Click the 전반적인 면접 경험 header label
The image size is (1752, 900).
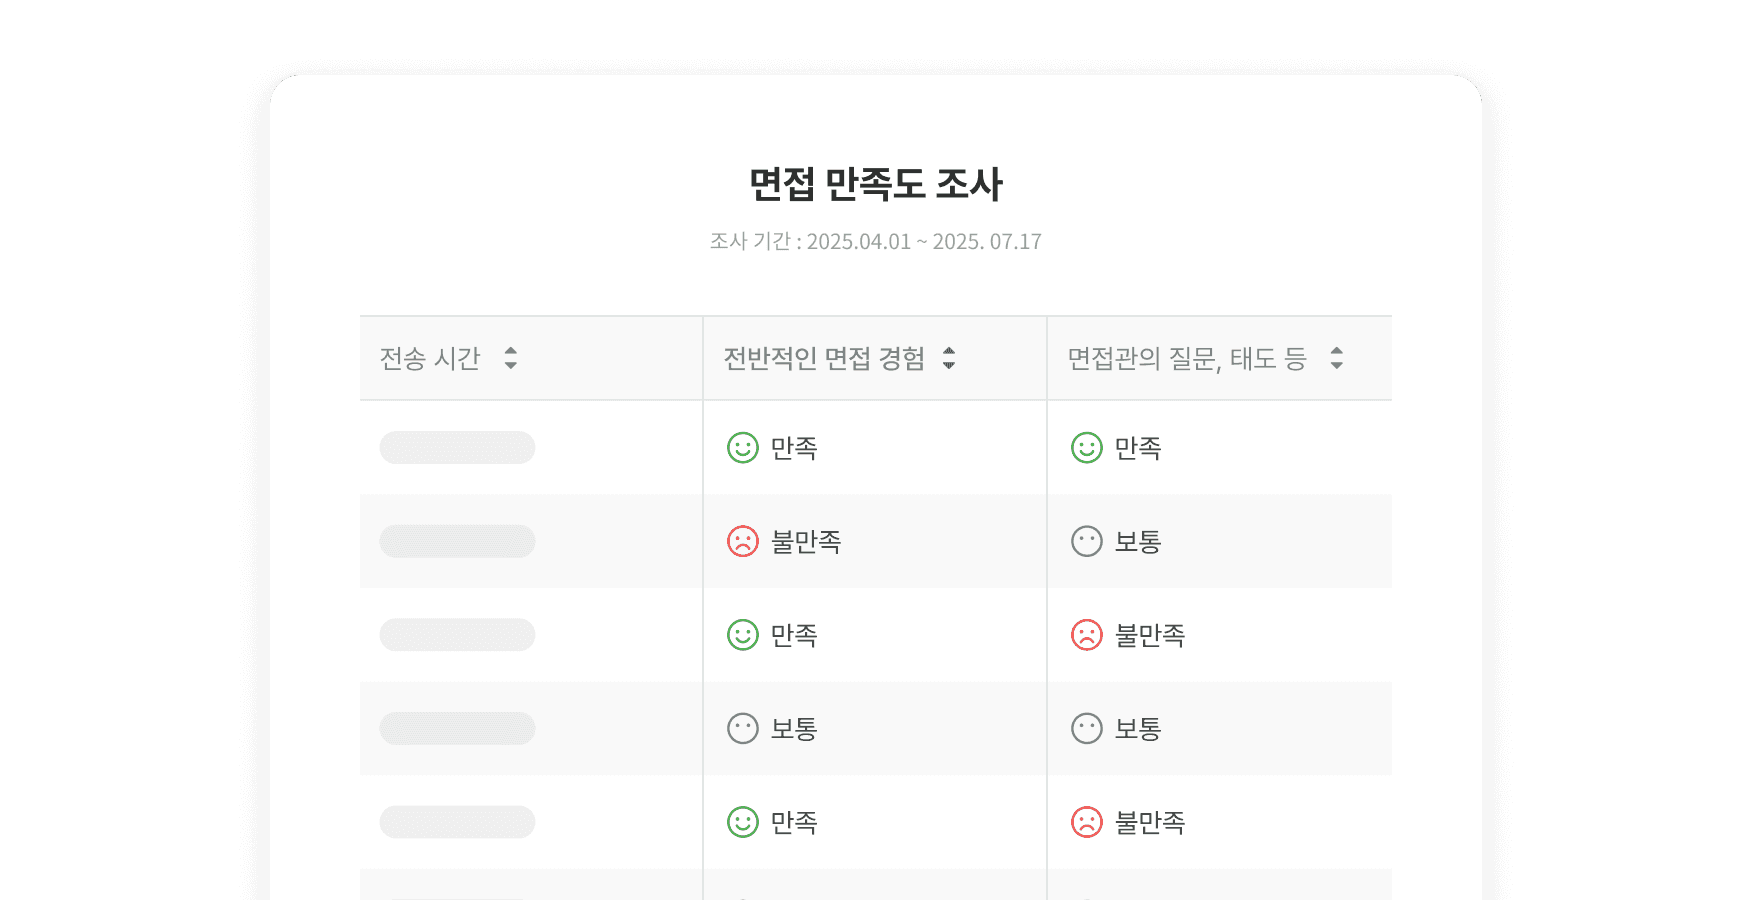pyautogui.click(x=824, y=358)
